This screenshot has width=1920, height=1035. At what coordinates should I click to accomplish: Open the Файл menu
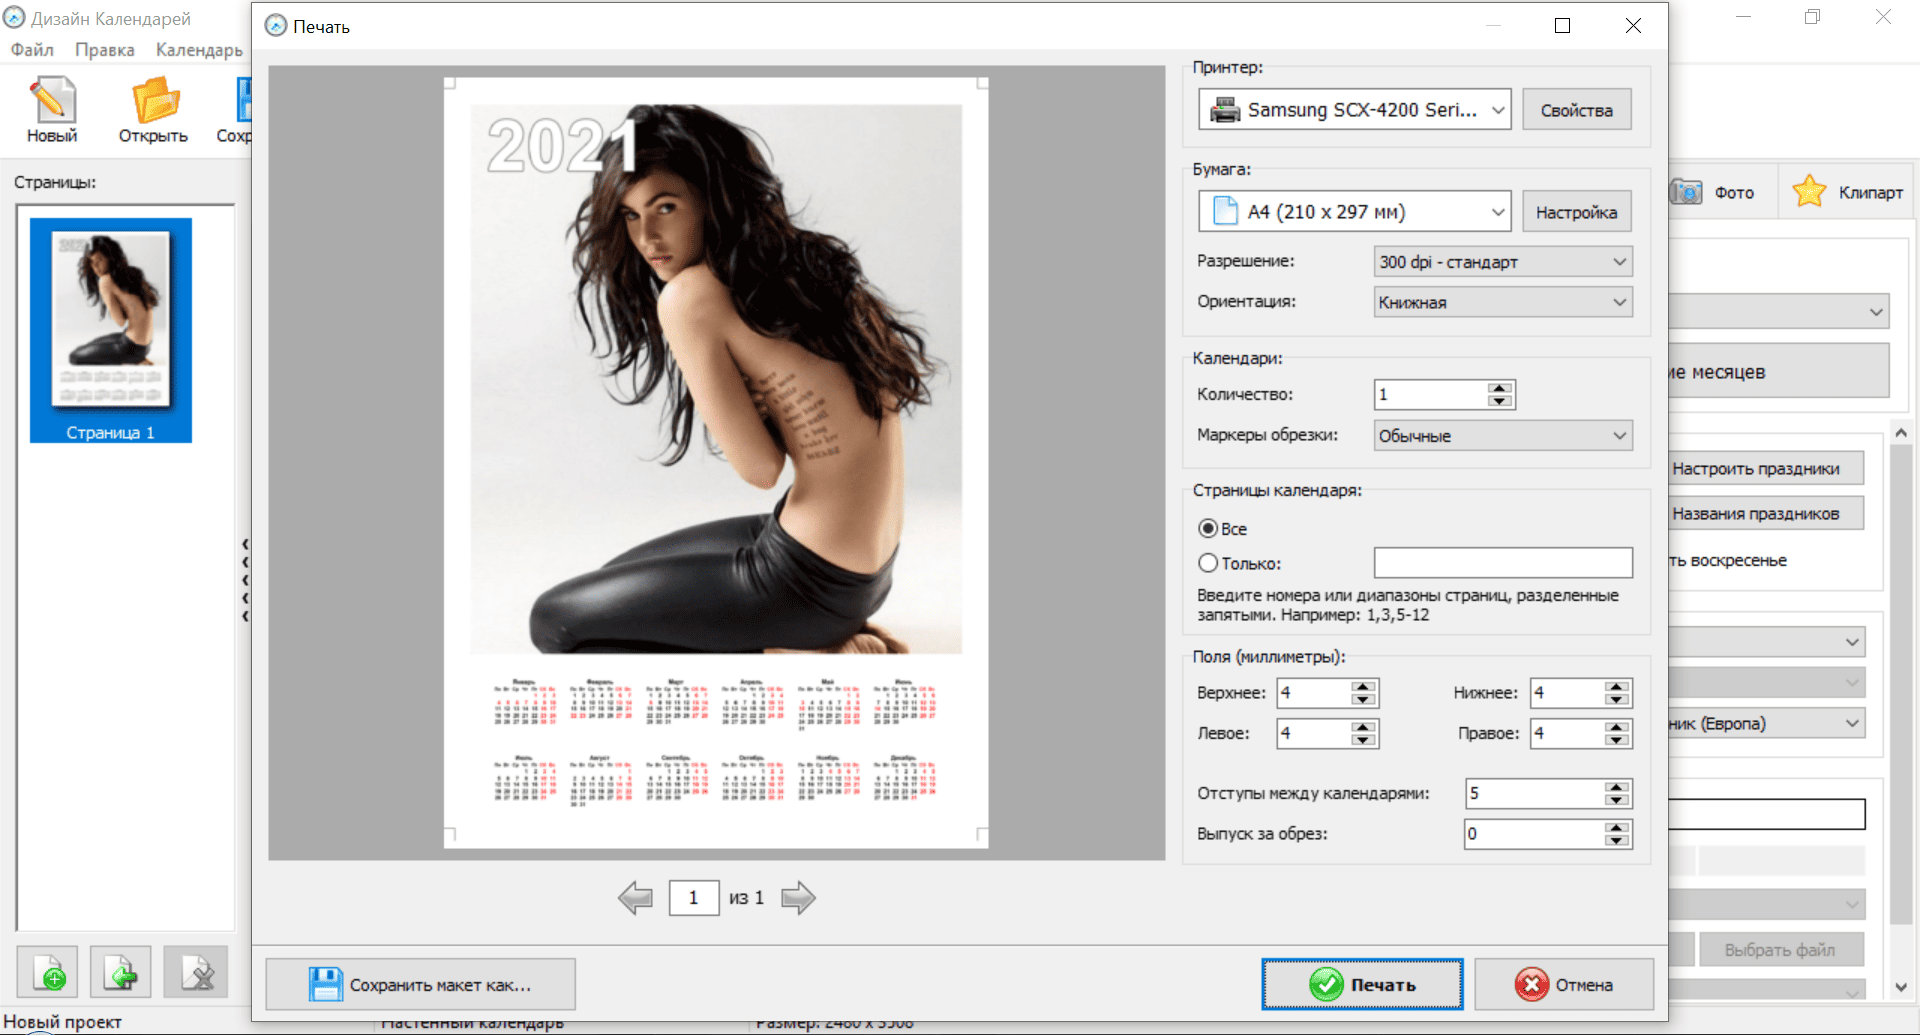coord(32,50)
